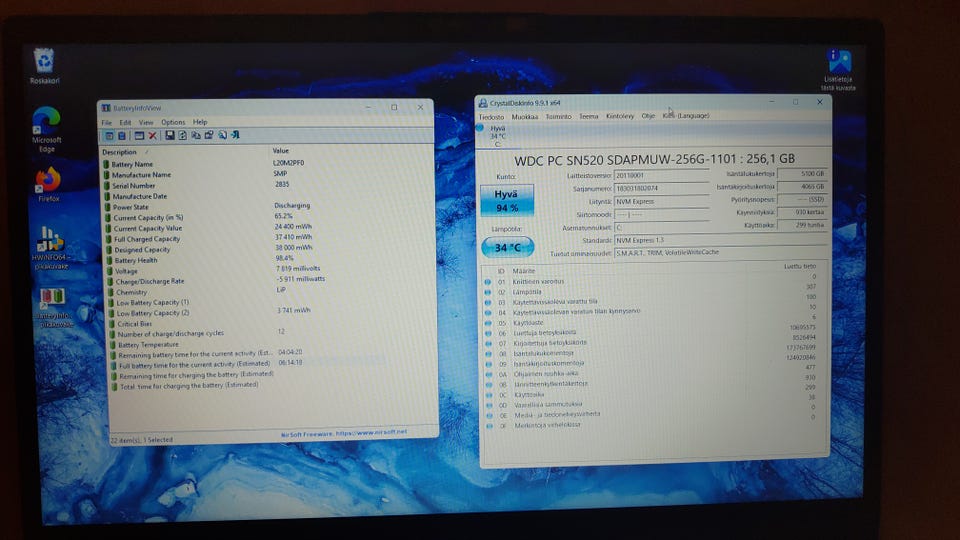Select the Designed Capacity row
Viewport: 960px width, 540px height.
tap(268, 249)
